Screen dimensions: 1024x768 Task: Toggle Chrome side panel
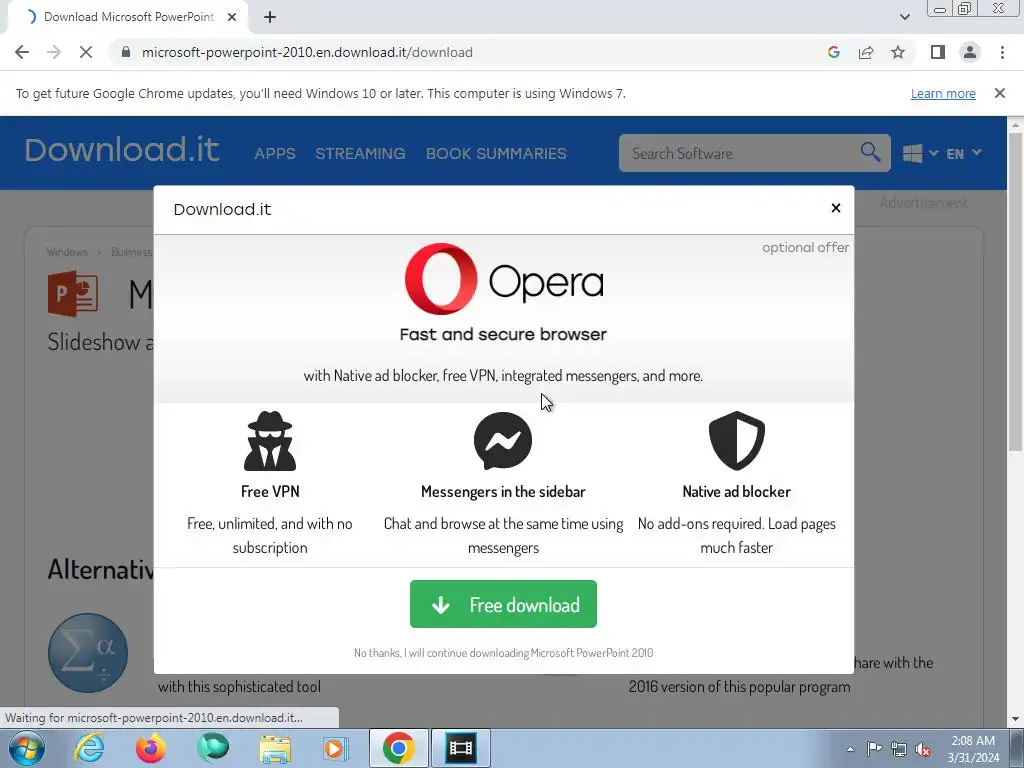tap(938, 52)
